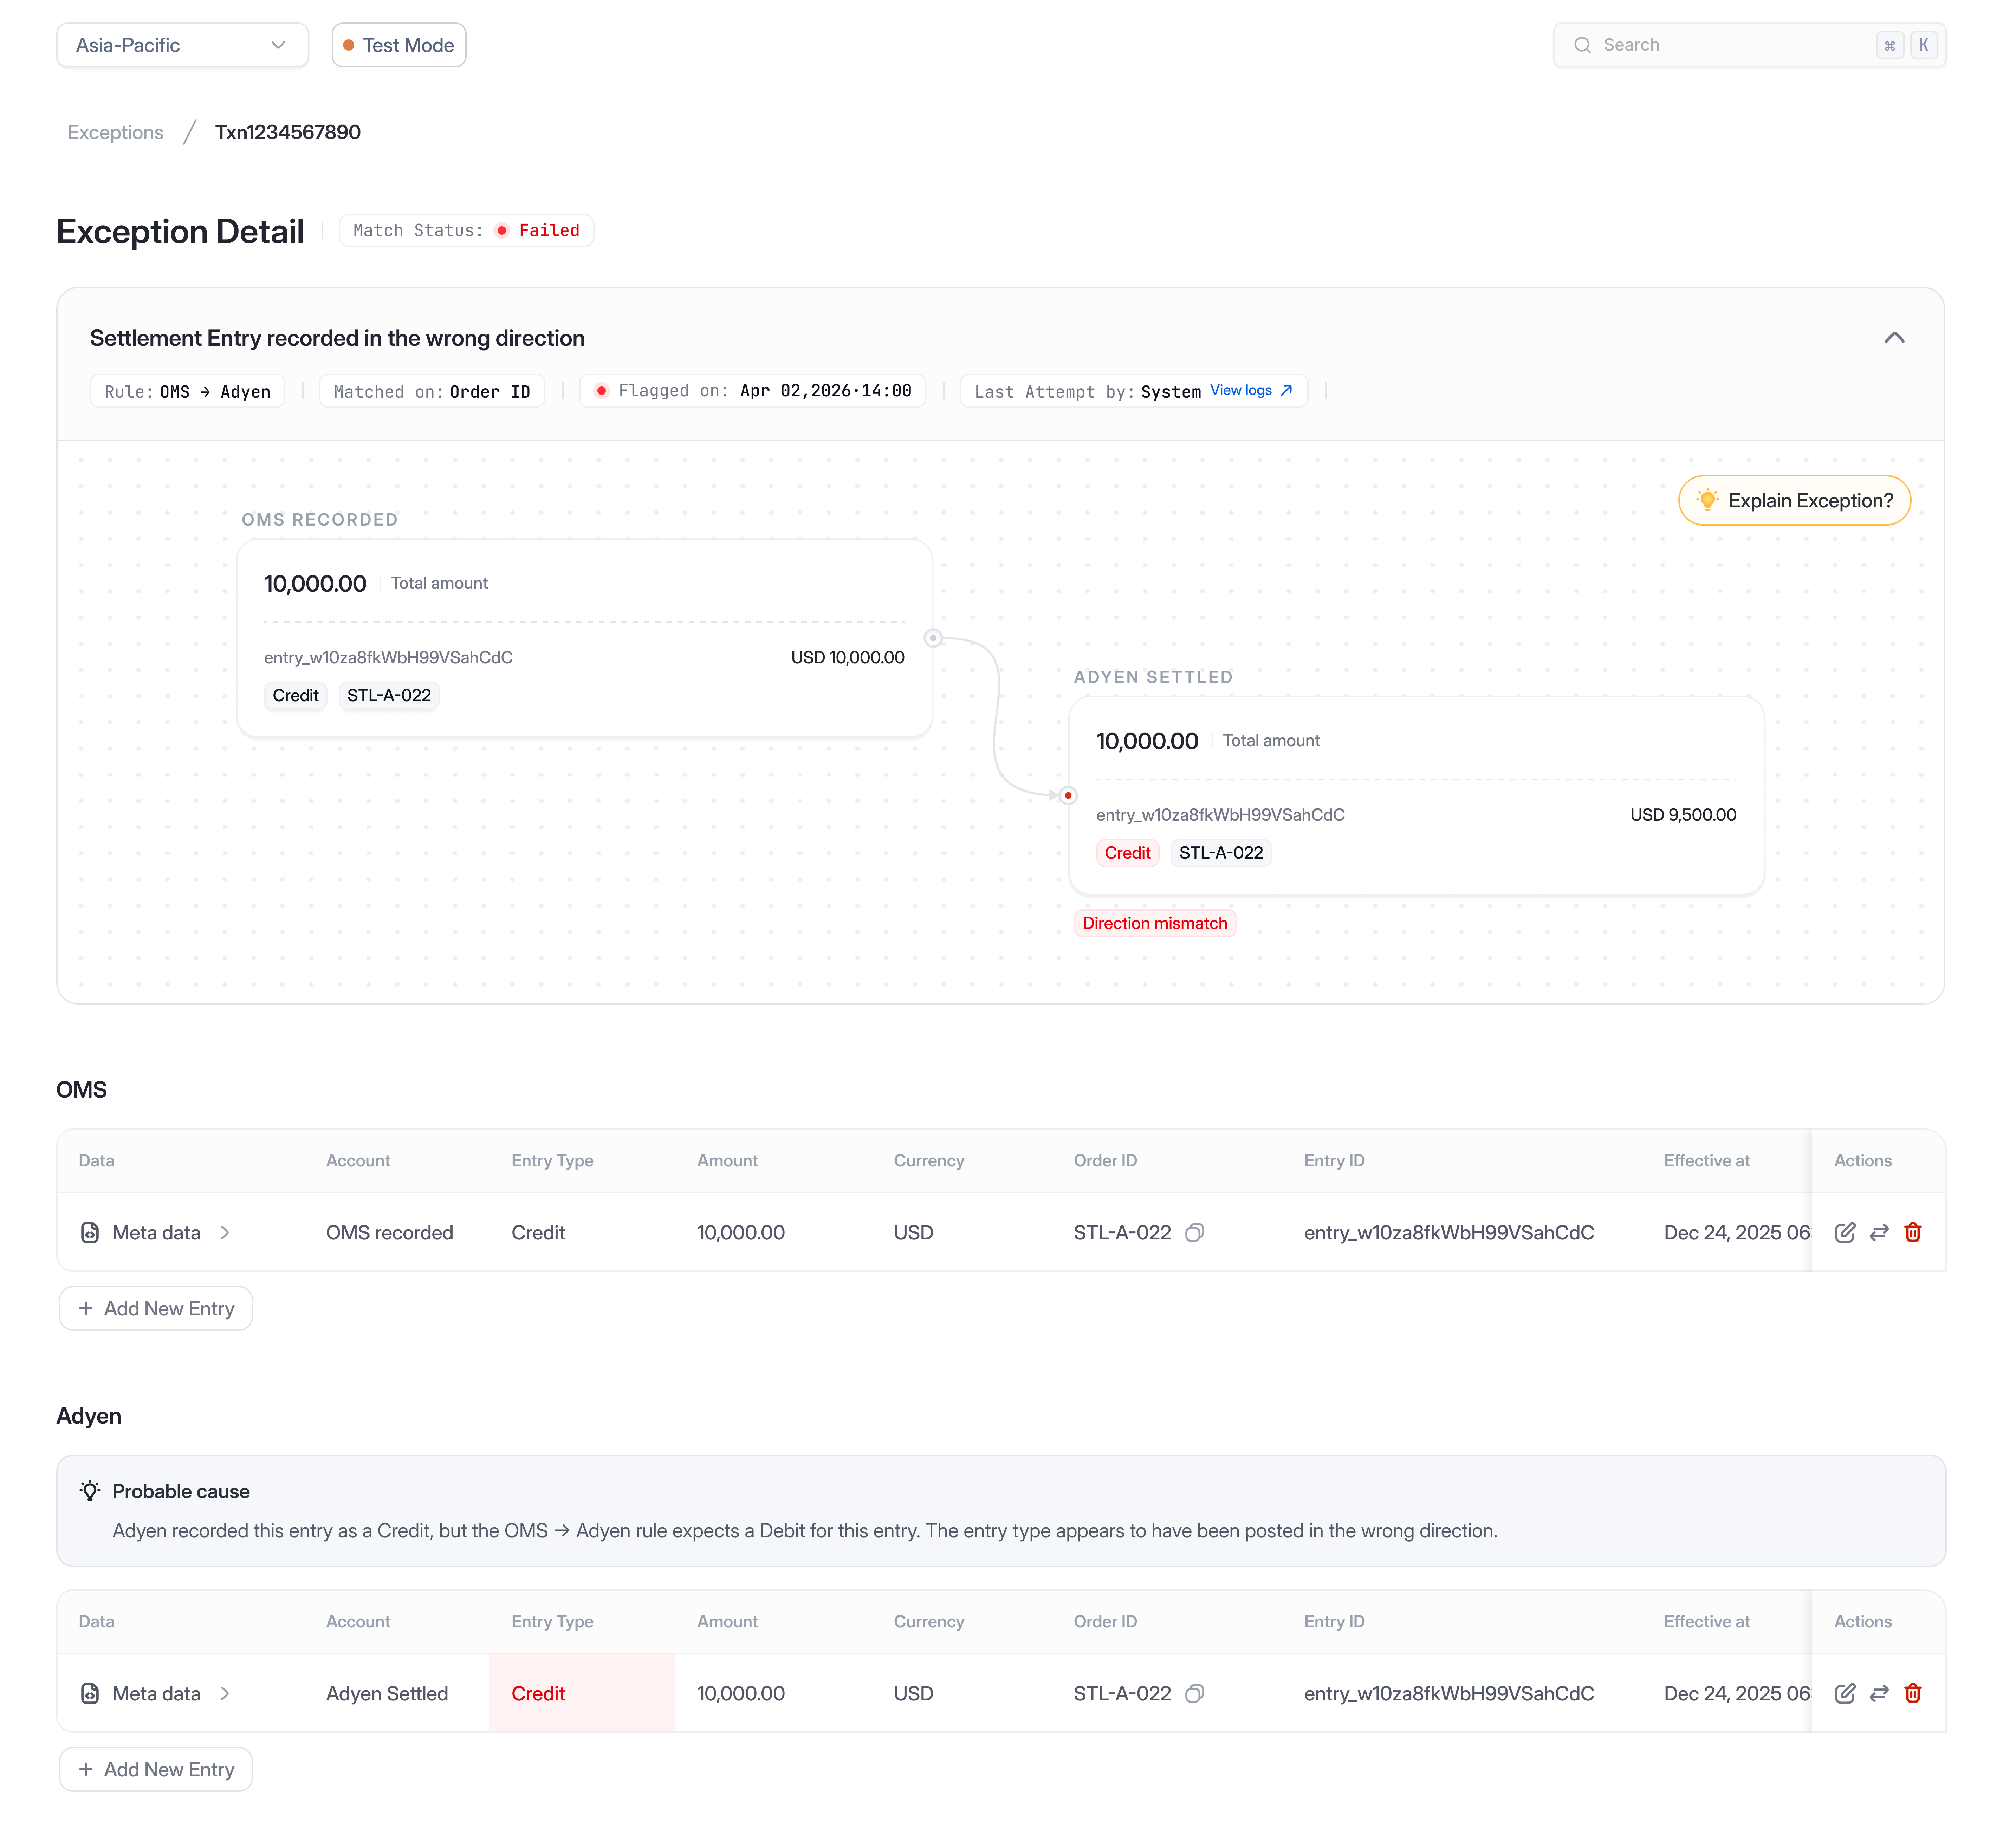The image size is (2003, 1848).
Task: Click the Flagged on date chip
Action: pyautogui.click(x=752, y=391)
